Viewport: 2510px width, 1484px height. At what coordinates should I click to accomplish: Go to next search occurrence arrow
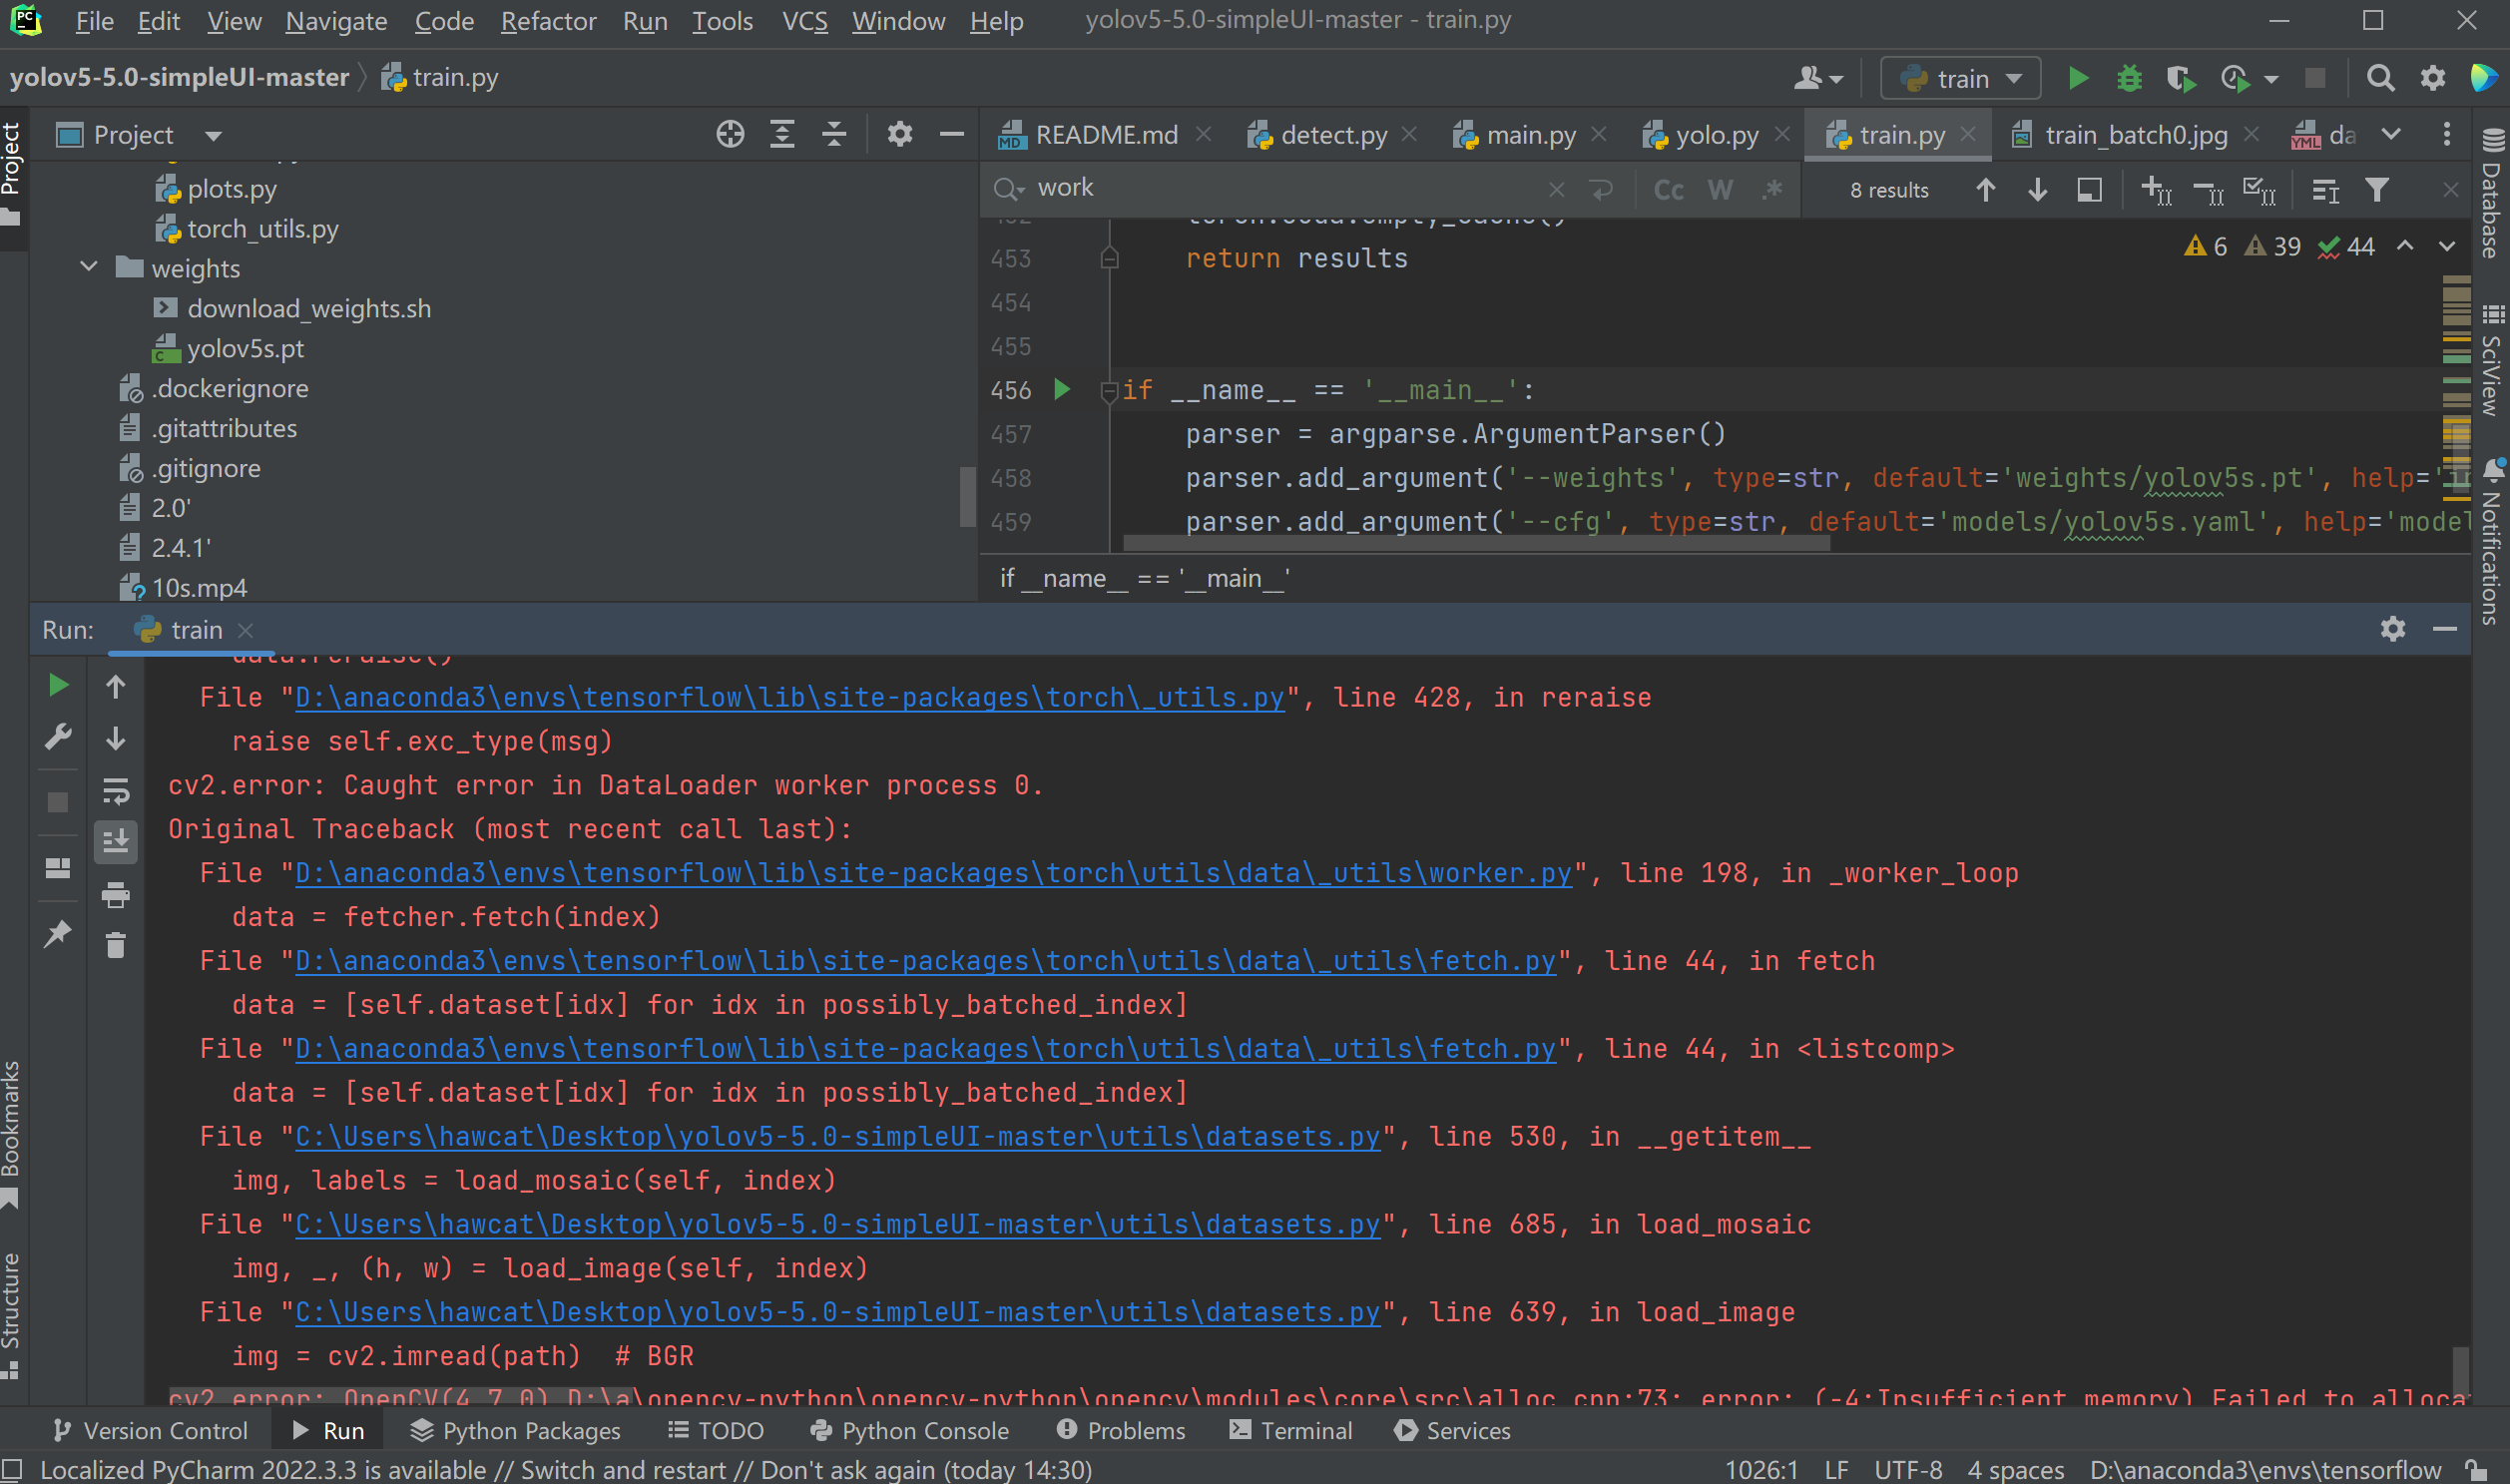2037,190
